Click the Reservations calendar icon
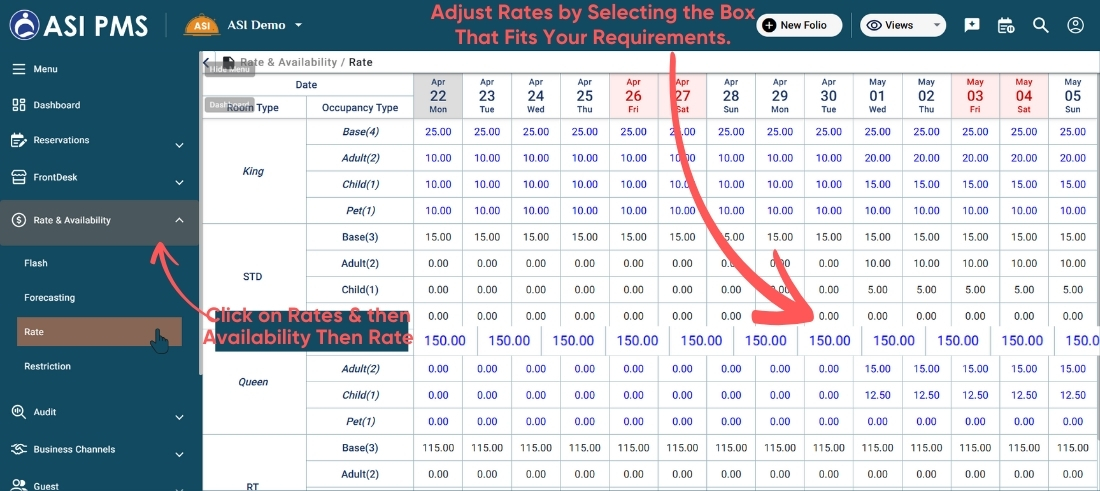The width and height of the screenshot is (1100, 491). coord(18,140)
